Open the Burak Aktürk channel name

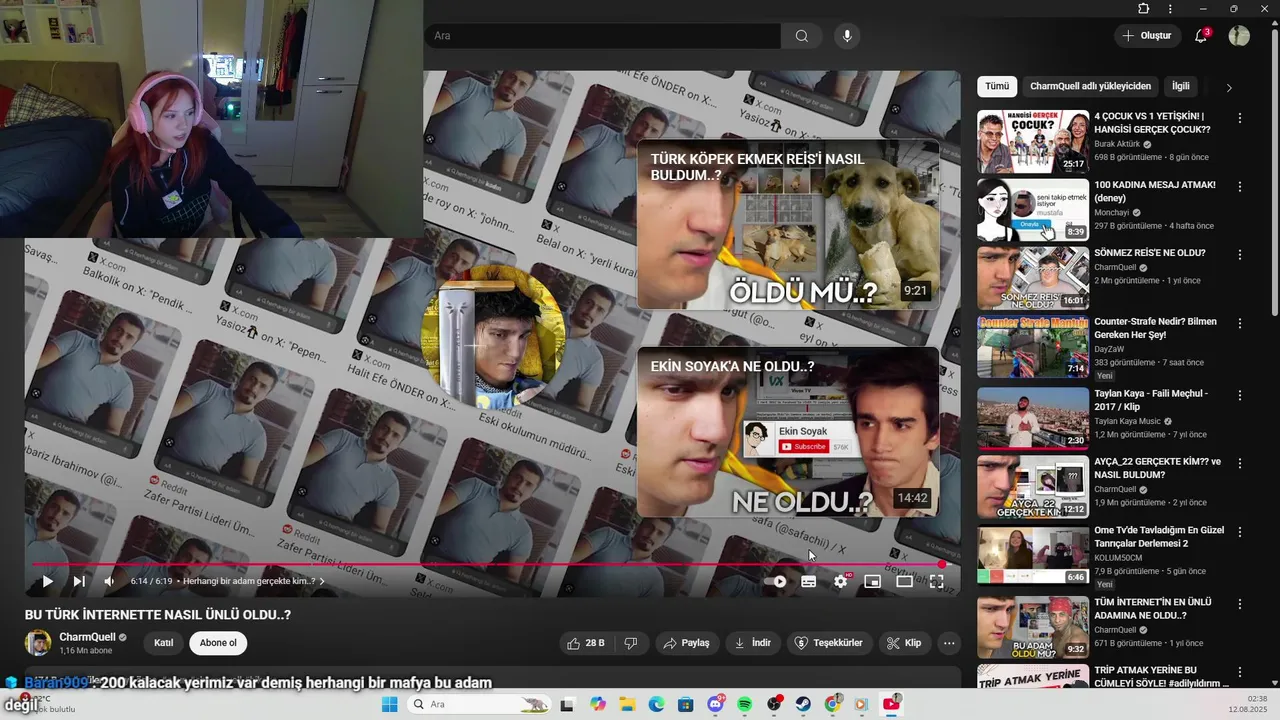tap(1117, 144)
